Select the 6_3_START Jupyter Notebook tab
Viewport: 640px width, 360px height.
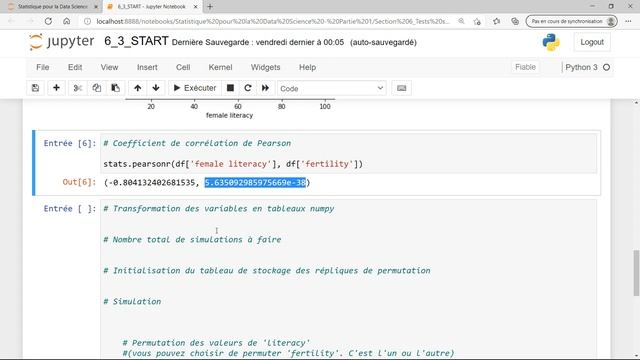151,7
